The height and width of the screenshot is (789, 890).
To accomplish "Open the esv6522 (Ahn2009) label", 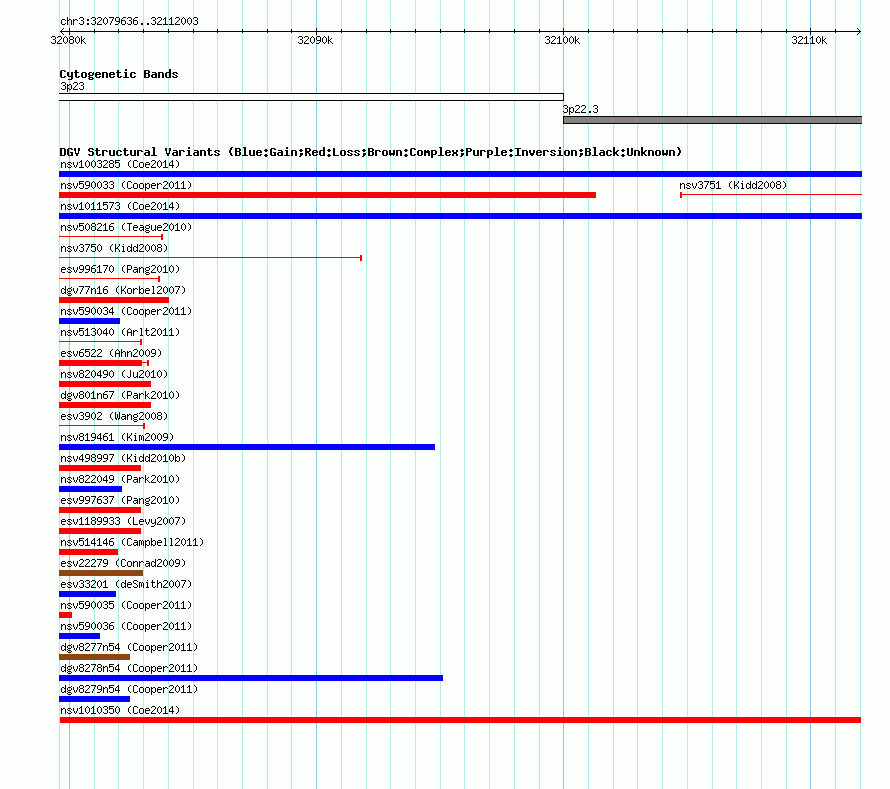I will (x=111, y=353).
